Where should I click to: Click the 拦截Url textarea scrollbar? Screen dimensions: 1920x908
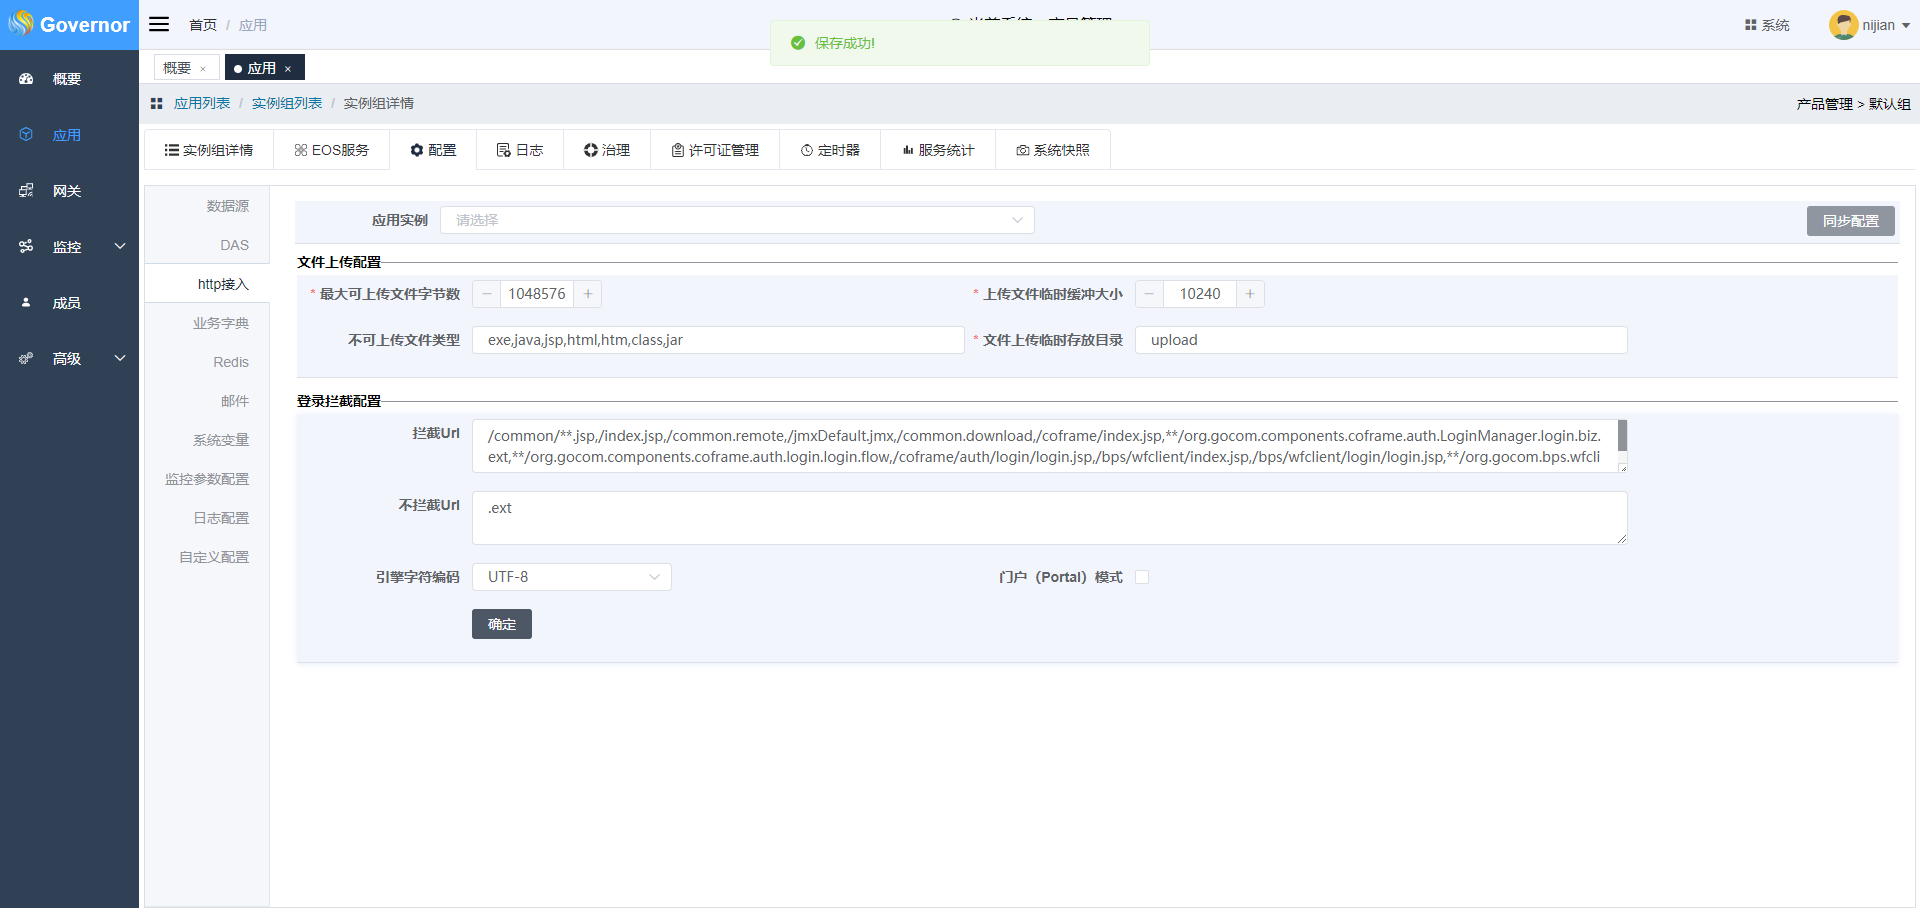click(x=1622, y=436)
